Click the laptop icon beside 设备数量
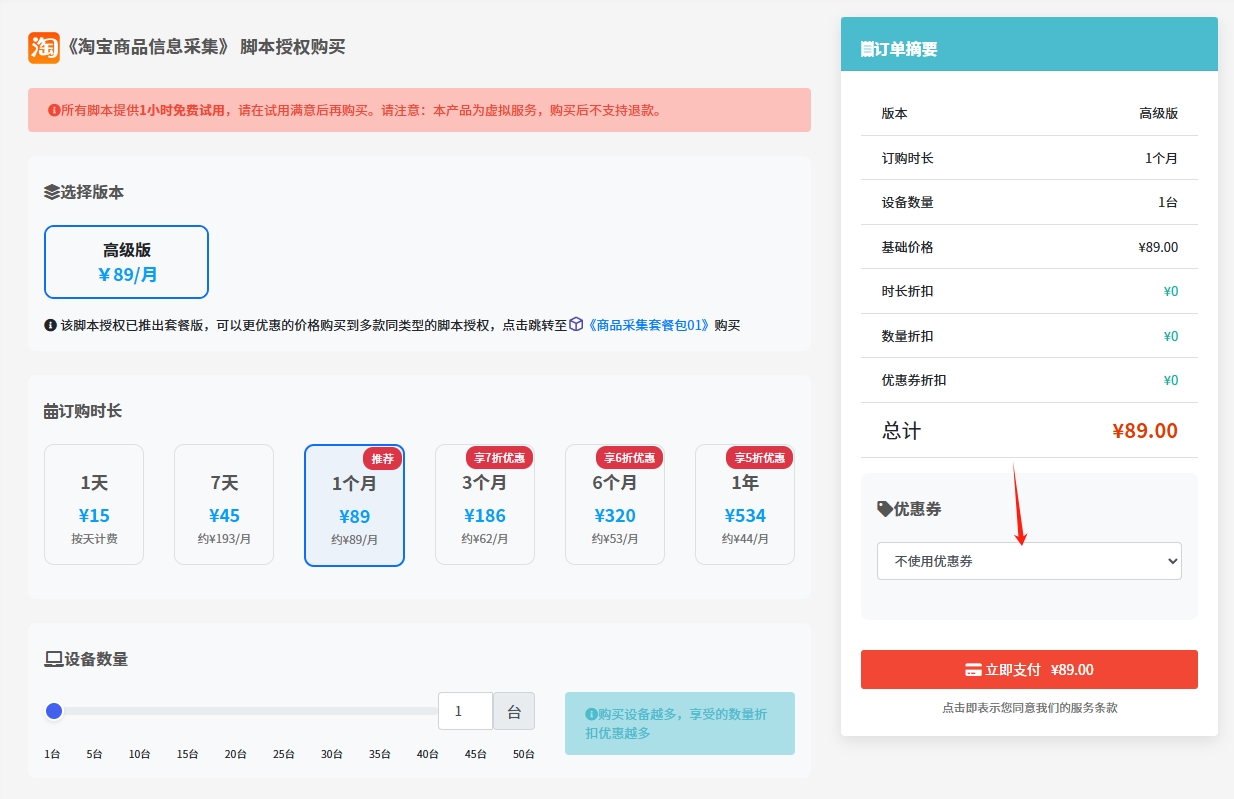Screen dimensions: 1234x799 click(x=54, y=659)
